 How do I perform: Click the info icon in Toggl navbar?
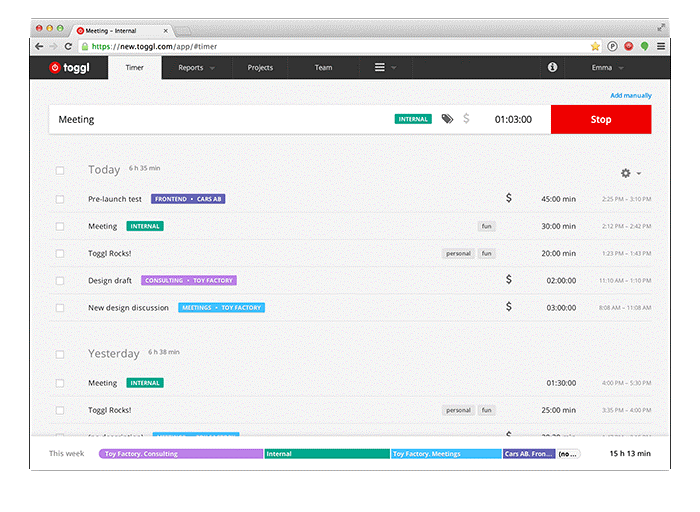click(552, 67)
